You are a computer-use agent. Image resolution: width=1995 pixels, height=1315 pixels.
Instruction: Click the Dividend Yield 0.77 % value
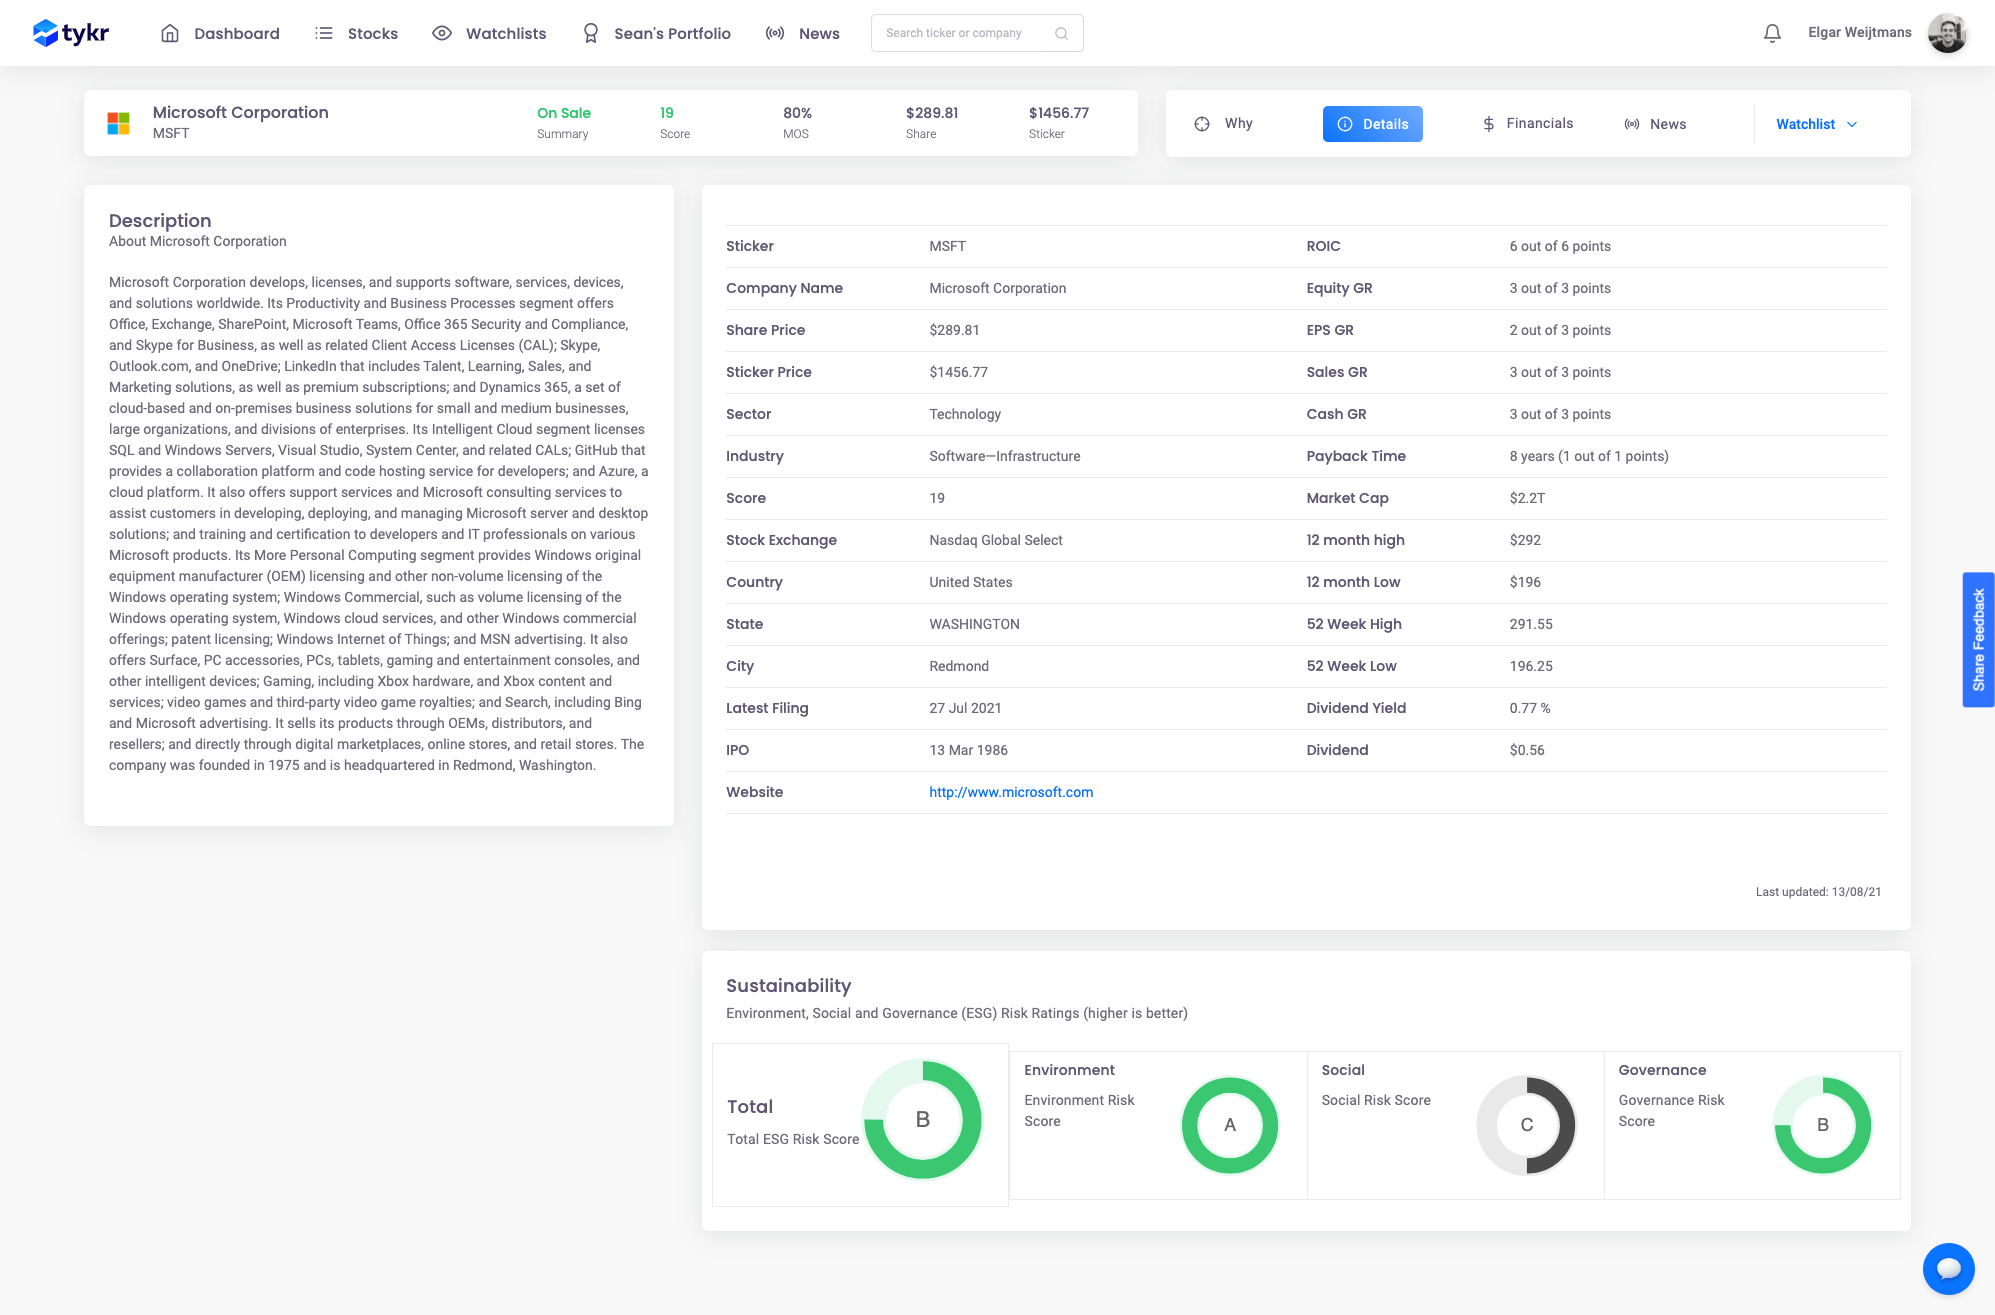[x=1530, y=708]
